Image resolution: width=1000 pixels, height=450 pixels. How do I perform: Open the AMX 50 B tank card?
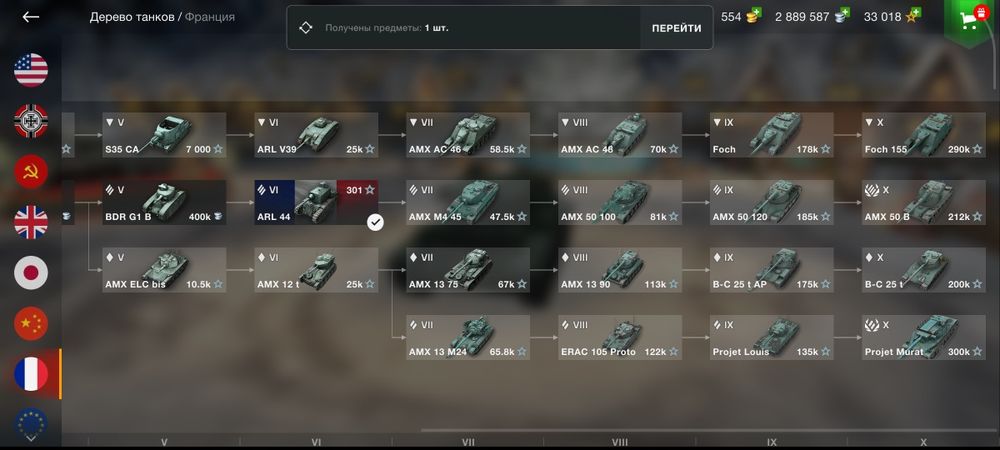[x=923, y=203]
